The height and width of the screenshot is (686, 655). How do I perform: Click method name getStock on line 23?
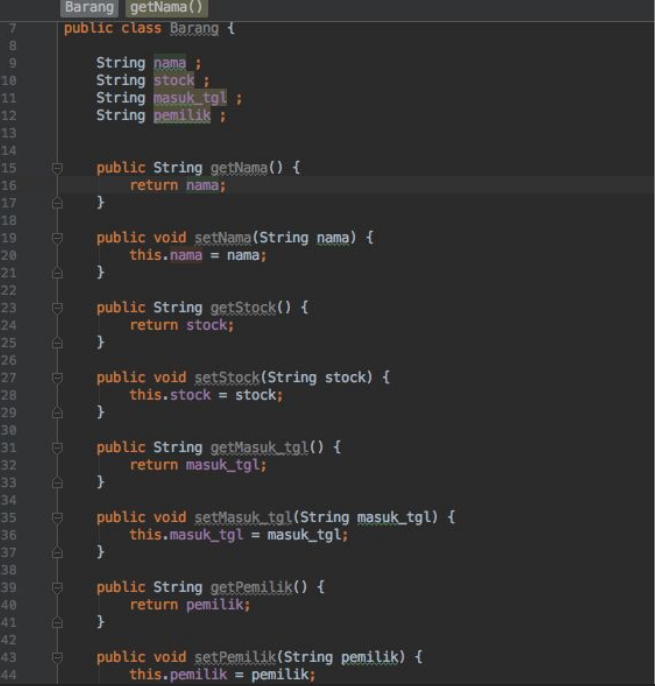coord(243,308)
